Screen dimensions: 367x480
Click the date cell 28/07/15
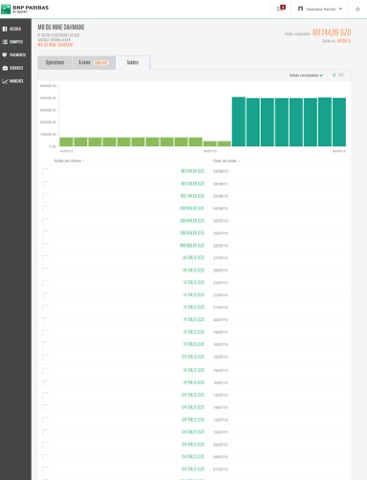pos(221,246)
